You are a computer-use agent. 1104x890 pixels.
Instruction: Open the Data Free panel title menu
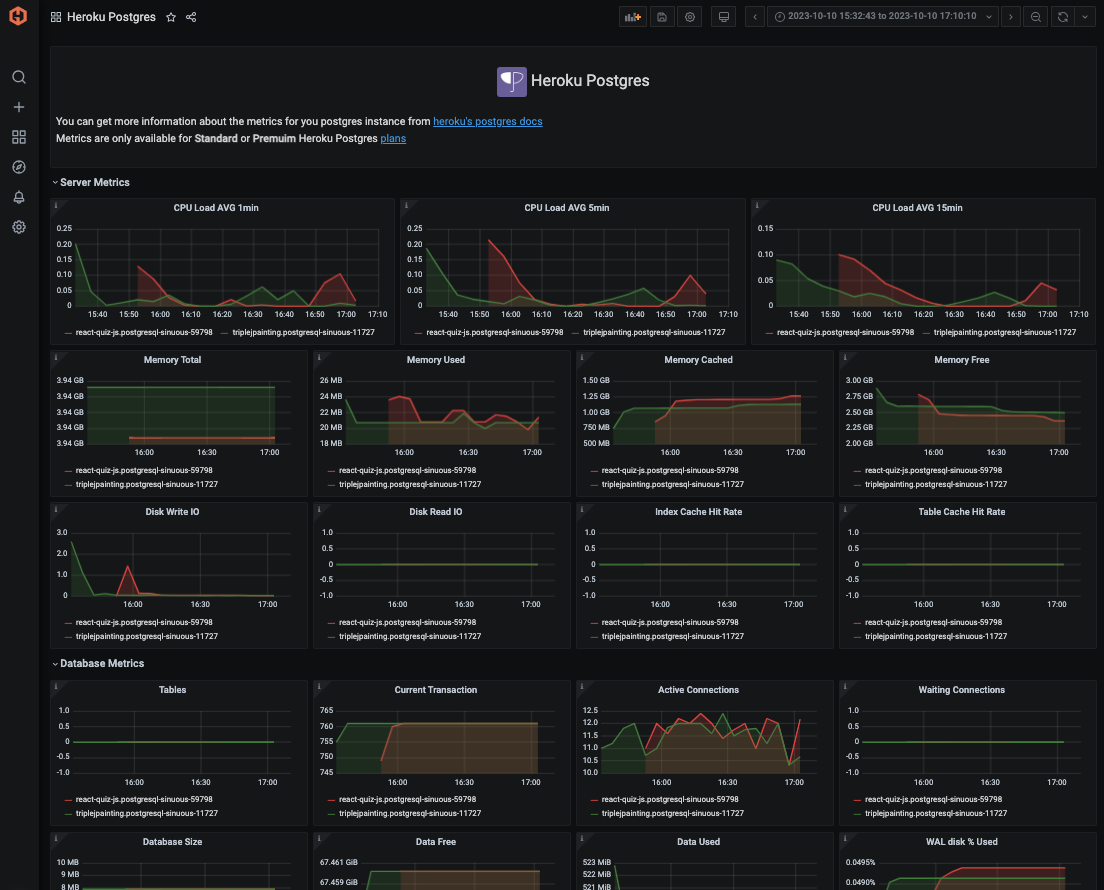(x=436, y=842)
